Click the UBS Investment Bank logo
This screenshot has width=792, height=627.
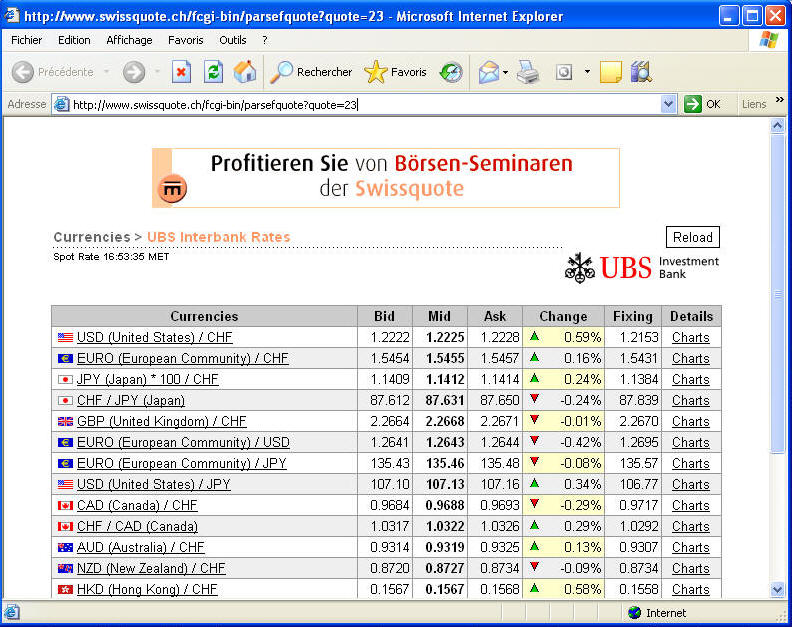coord(641,267)
